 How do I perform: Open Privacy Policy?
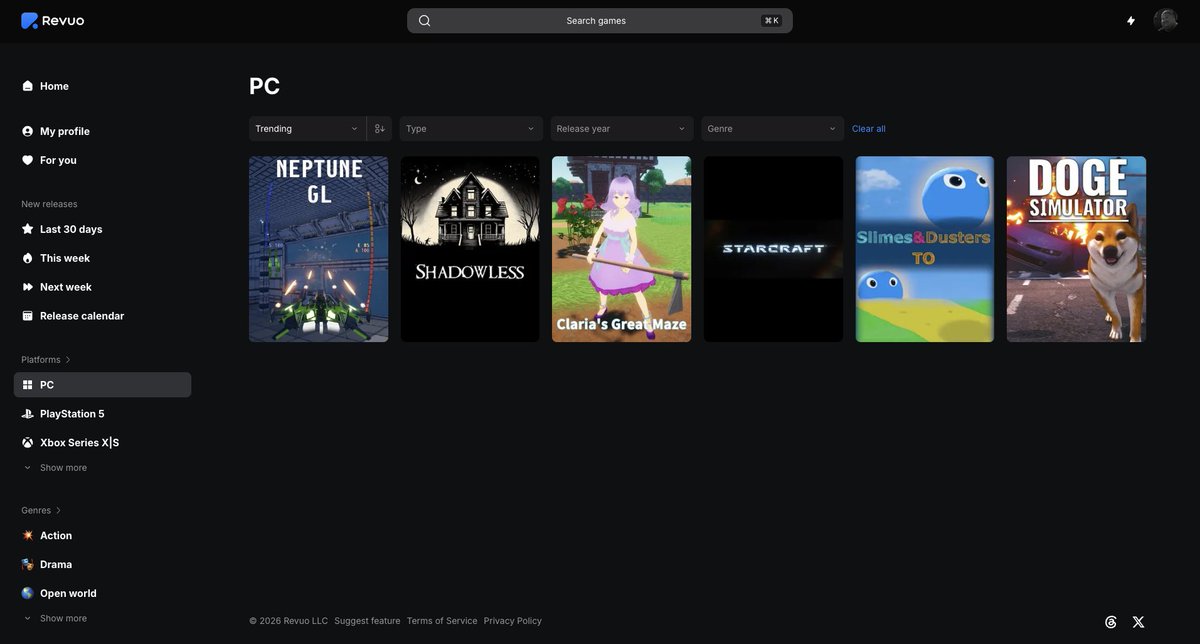coord(513,621)
